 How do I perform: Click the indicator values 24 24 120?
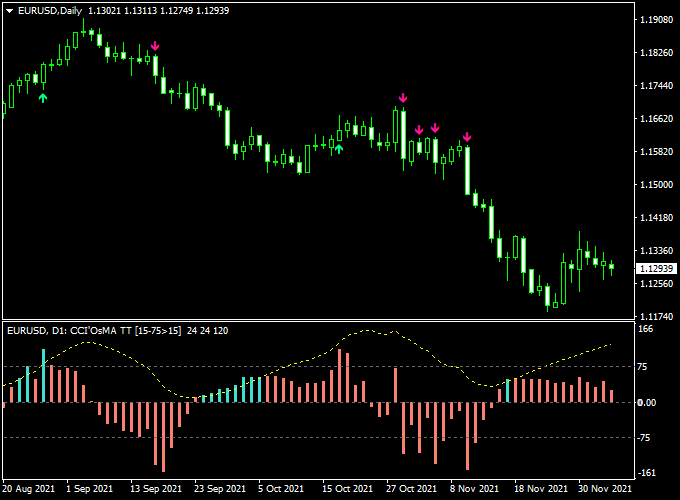pos(207,331)
